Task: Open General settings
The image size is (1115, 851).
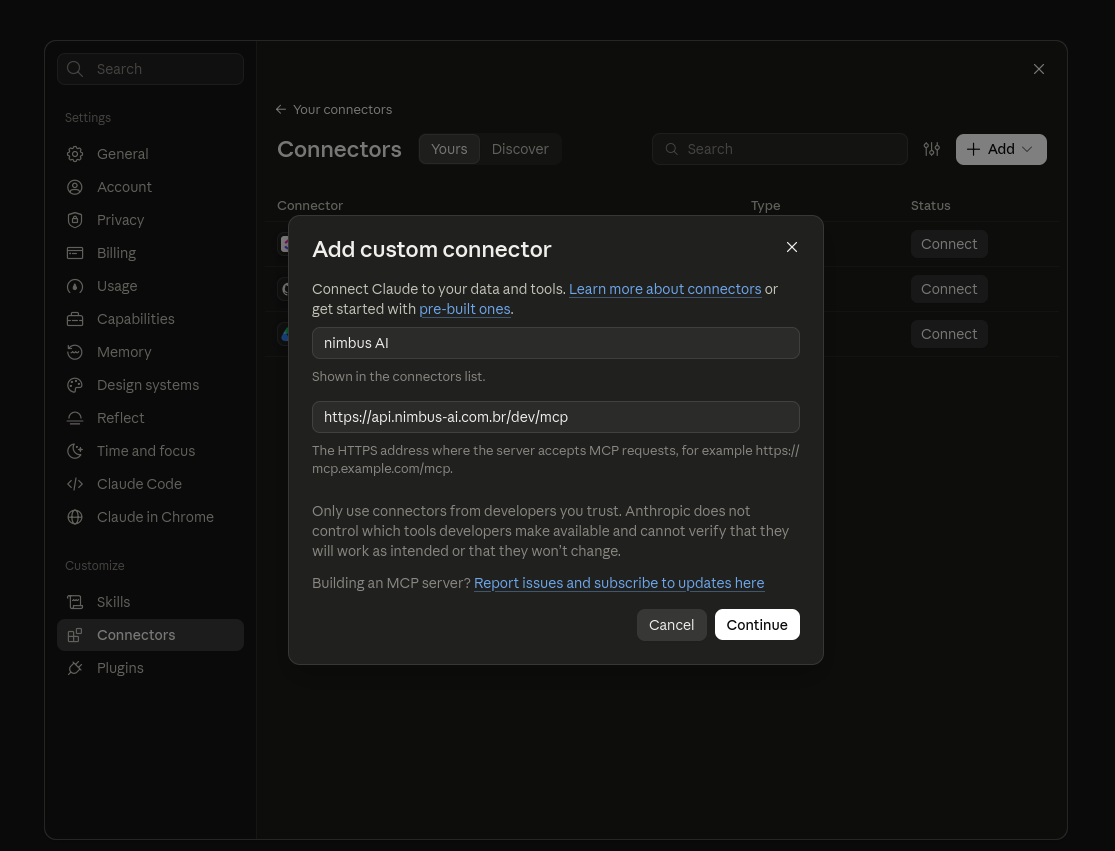Action: coord(150,154)
